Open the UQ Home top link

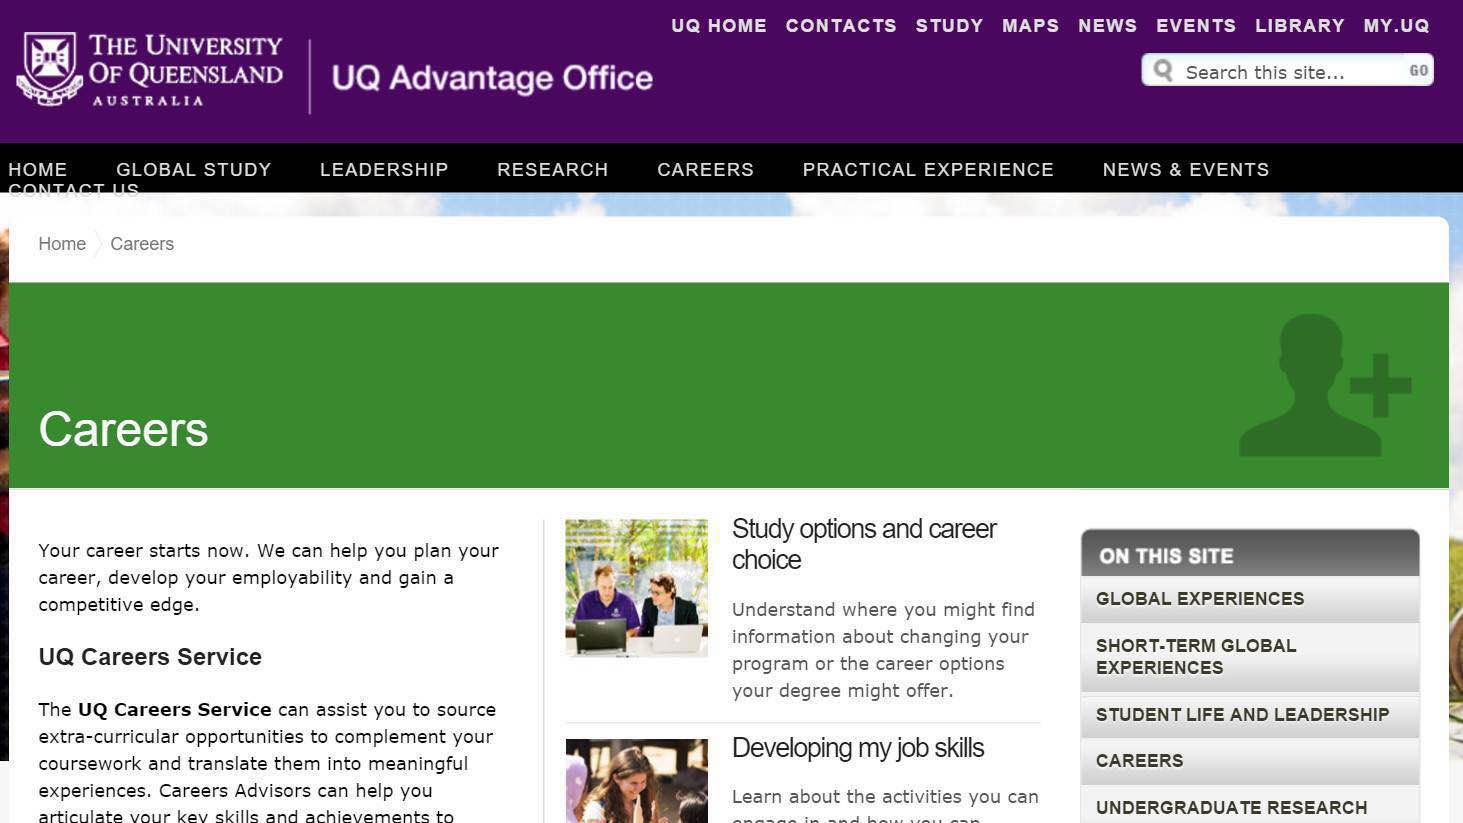(718, 26)
